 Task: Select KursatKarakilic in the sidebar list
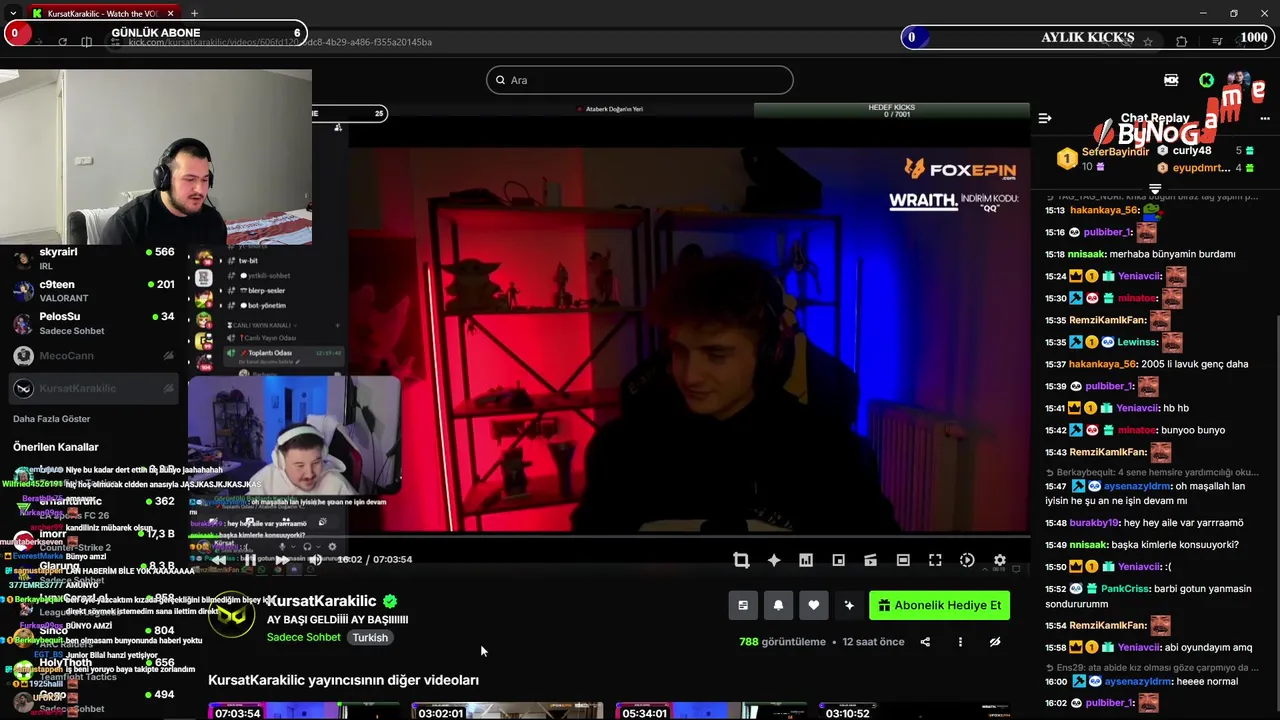(x=93, y=388)
